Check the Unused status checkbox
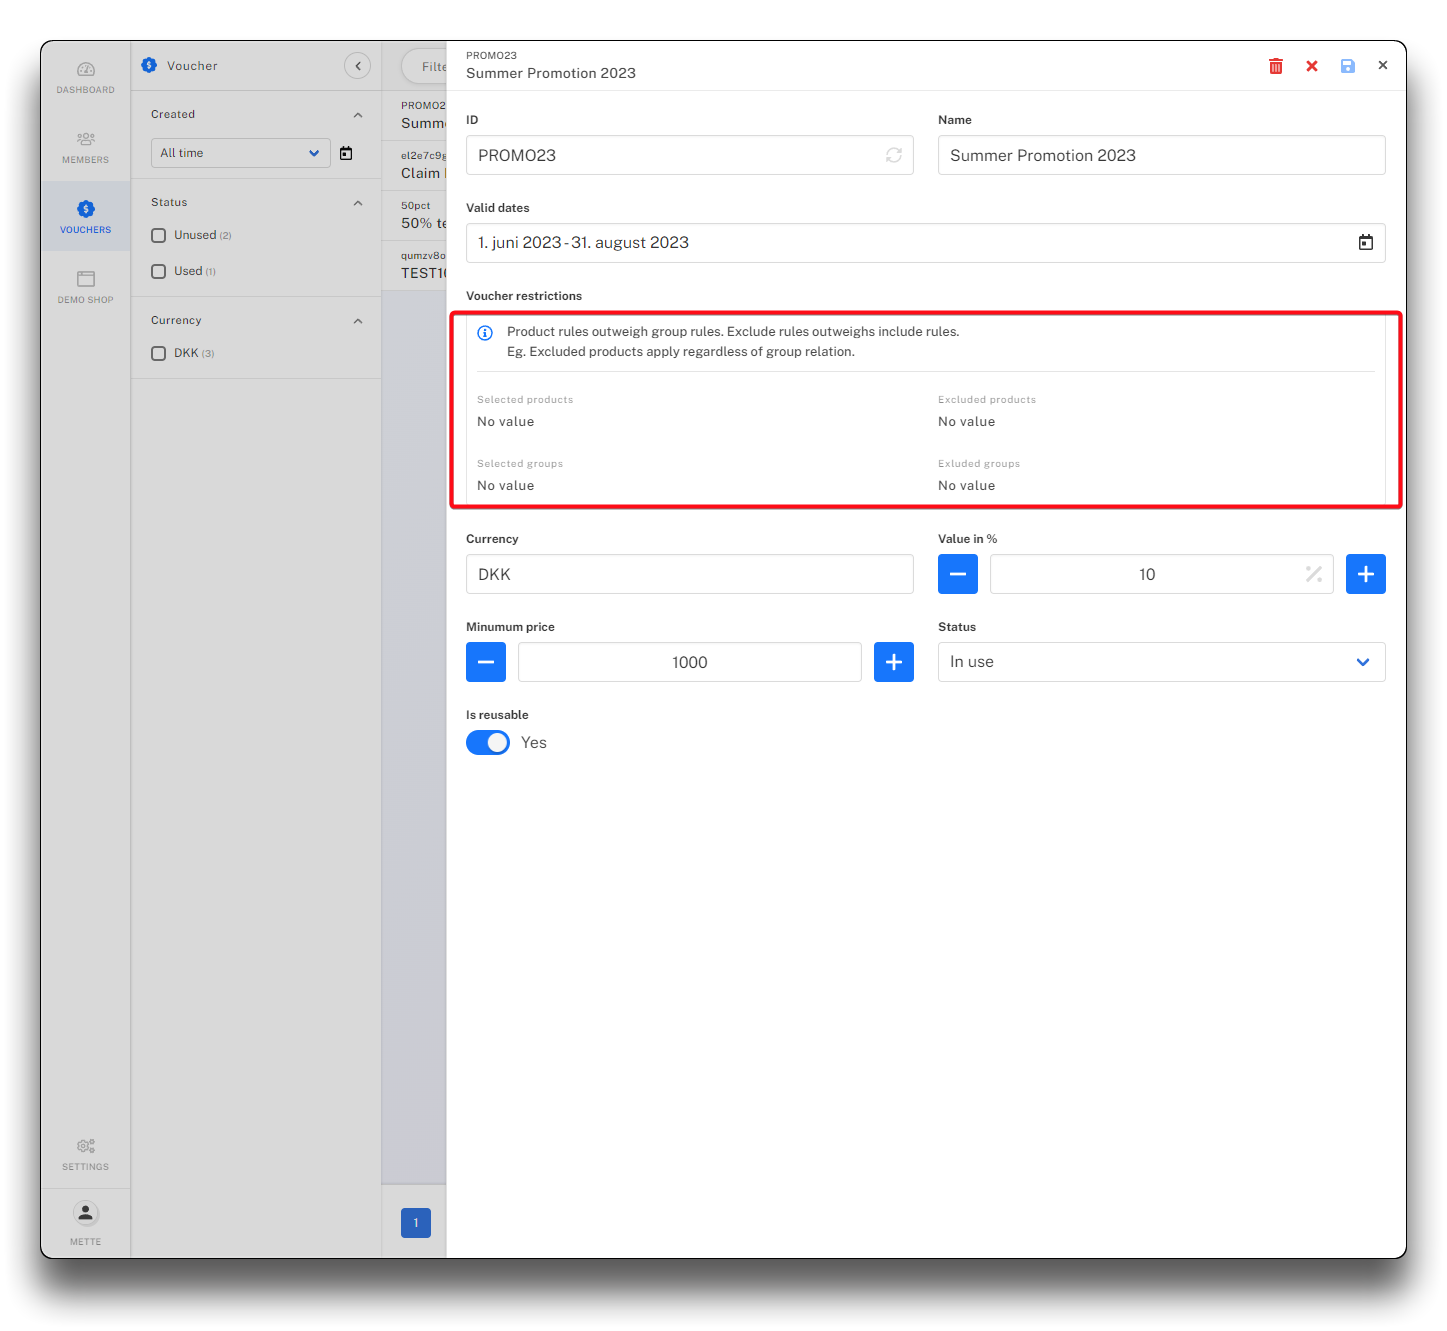The height and width of the screenshot is (1331, 1447). coord(159,236)
